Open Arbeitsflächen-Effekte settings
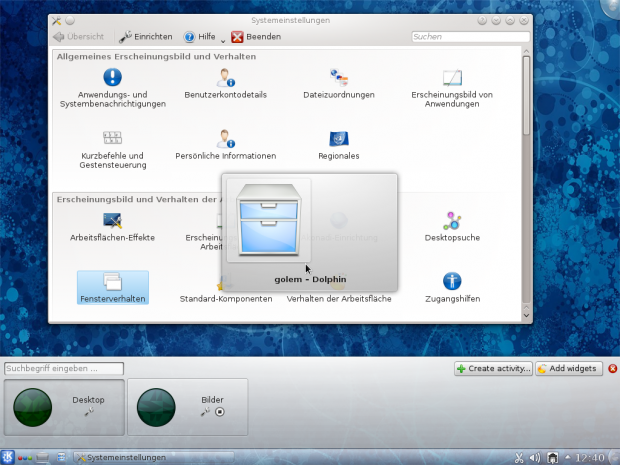The width and height of the screenshot is (620, 465). (113, 221)
